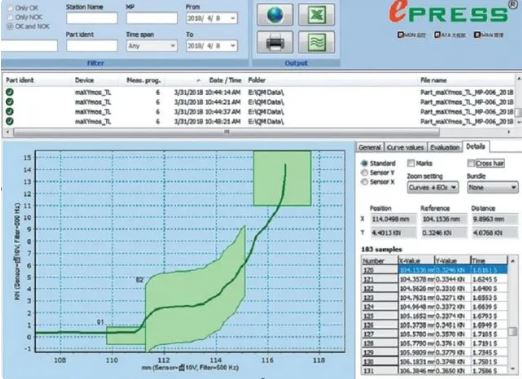Click the OK checkmark icon of 10:44:21 entry
The height and width of the screenshot is (379, 522).
[10, 102]
